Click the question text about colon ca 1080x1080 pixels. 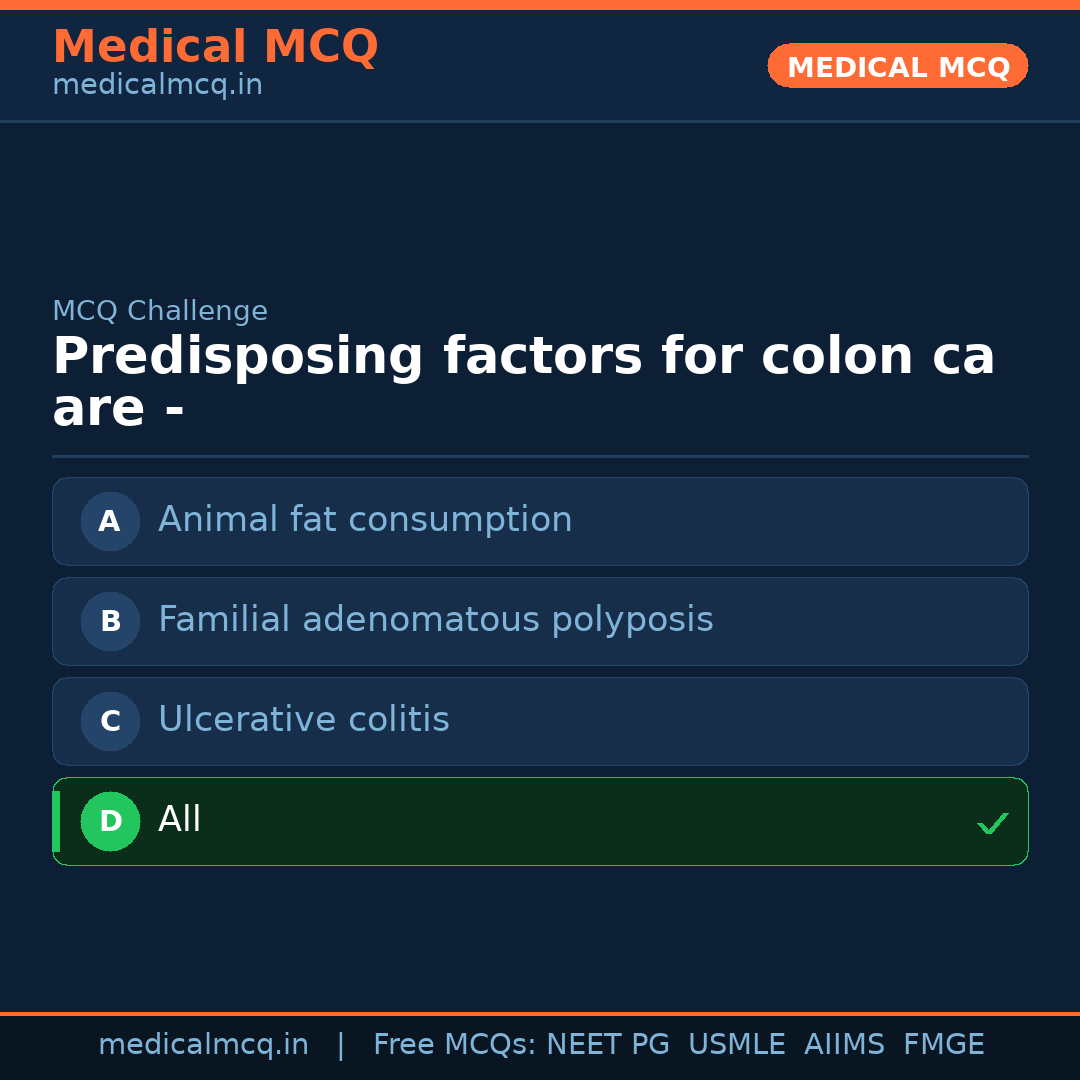coord(523,383)
